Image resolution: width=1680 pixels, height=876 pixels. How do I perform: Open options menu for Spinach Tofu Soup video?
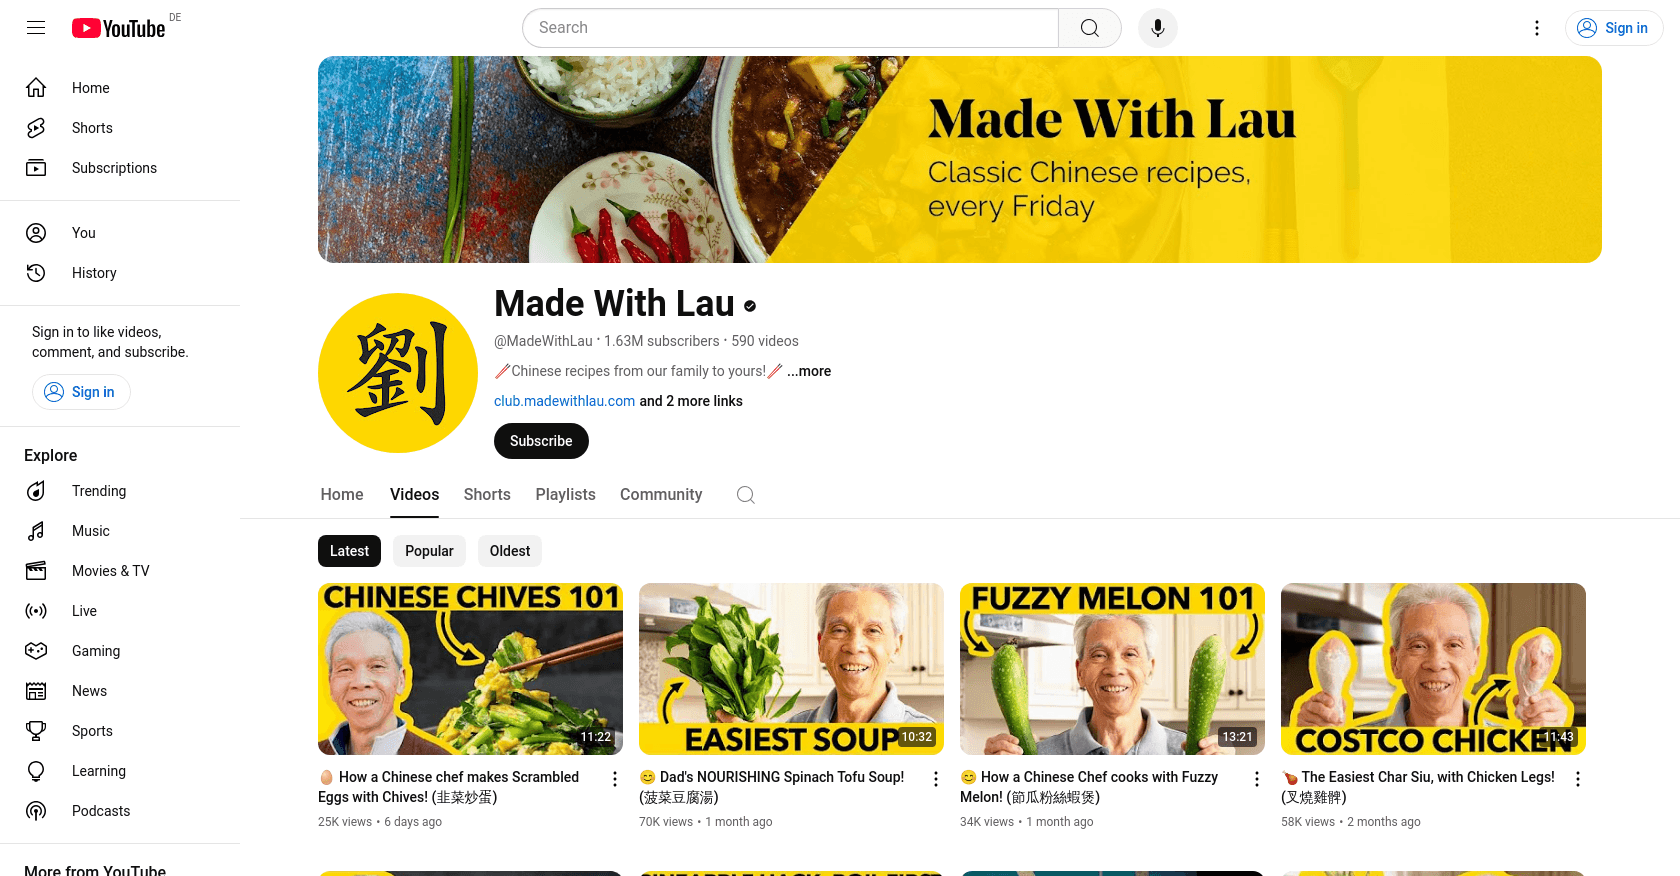click(936, 779)
